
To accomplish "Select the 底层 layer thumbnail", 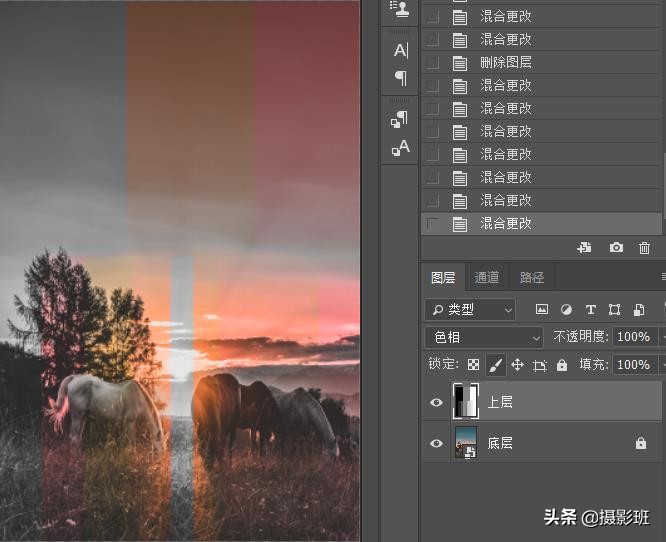I will tap(466, 443).
